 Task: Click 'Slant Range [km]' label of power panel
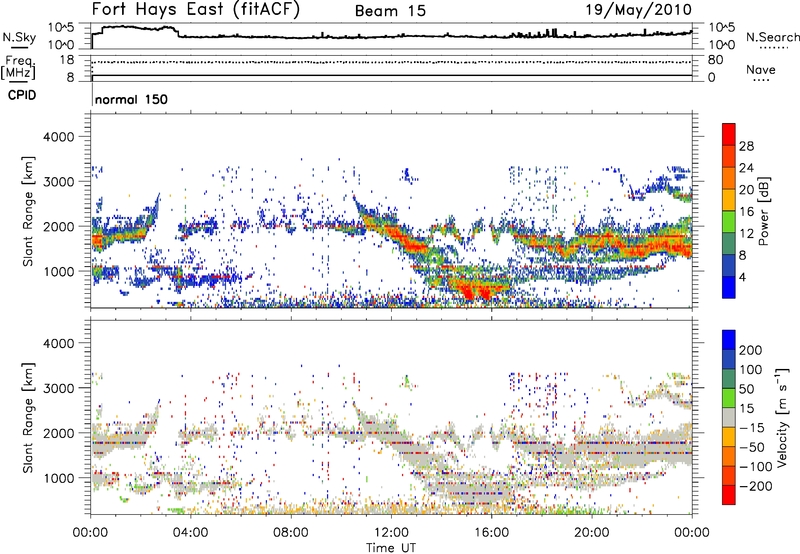[x=28, y=211]
